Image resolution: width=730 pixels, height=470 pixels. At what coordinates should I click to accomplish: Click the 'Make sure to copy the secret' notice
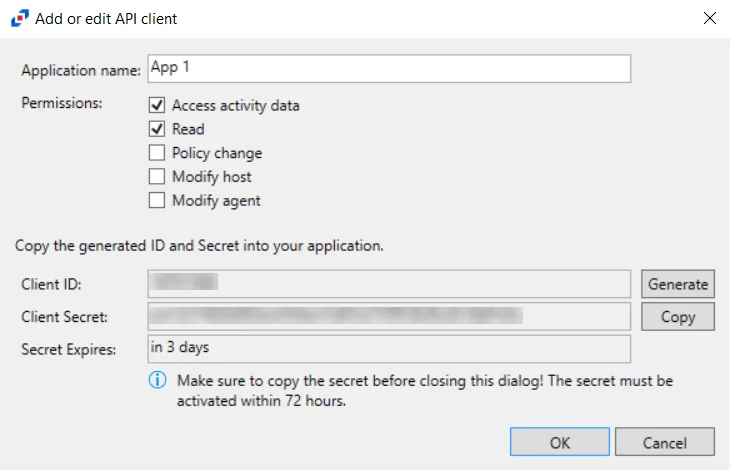(x=425, y=390)
